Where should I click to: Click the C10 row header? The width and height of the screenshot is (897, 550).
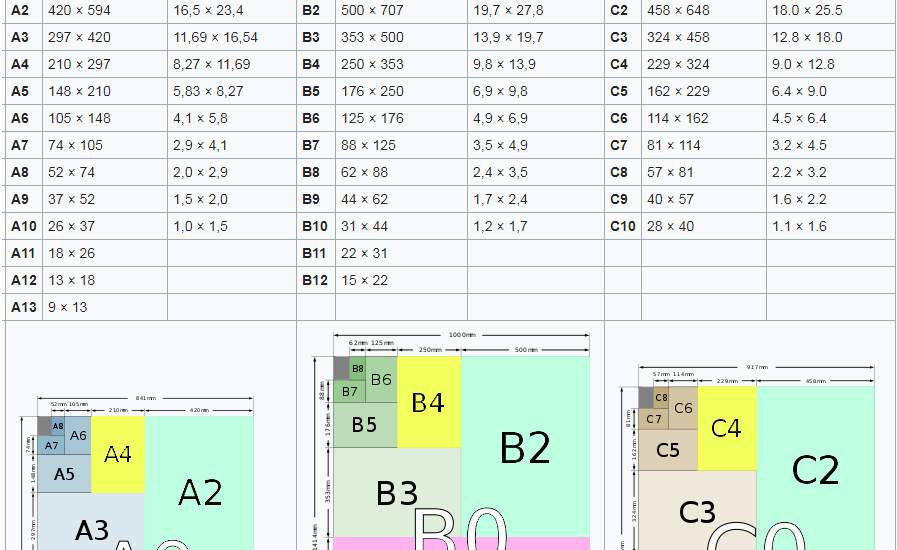click(623, 226)
